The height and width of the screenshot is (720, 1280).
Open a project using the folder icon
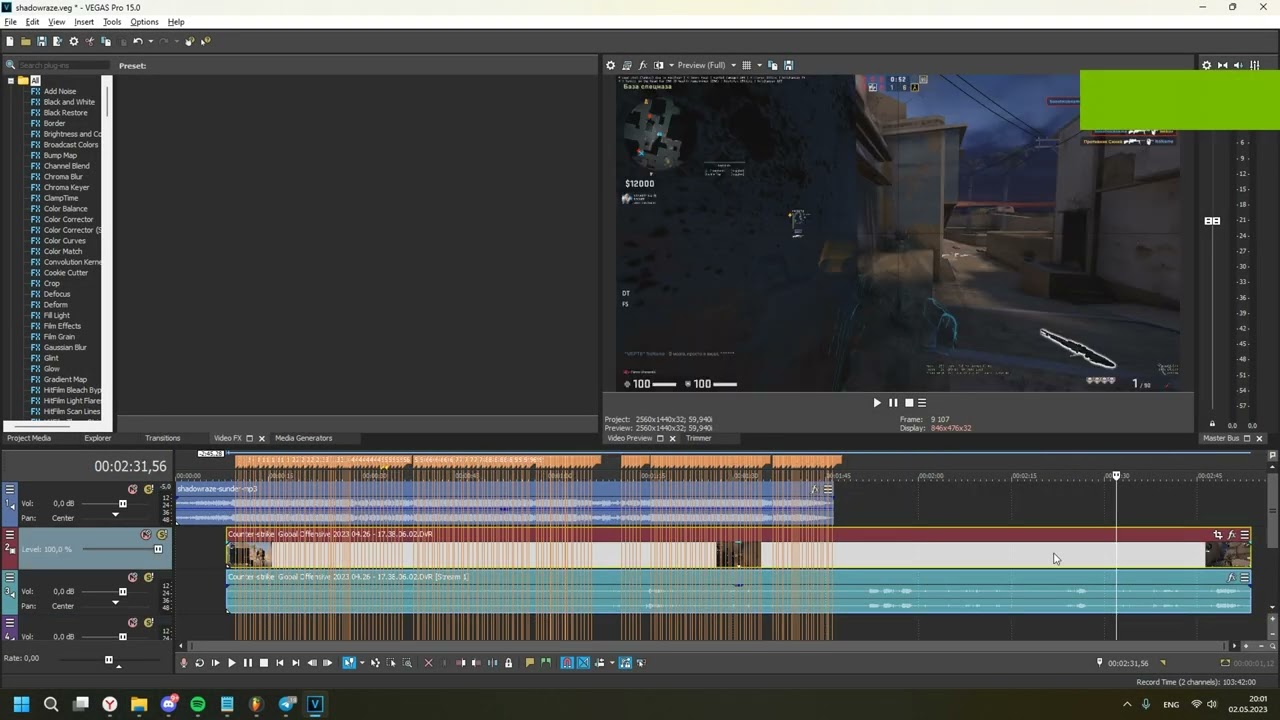pyautogui.click(x=26, y=41)
